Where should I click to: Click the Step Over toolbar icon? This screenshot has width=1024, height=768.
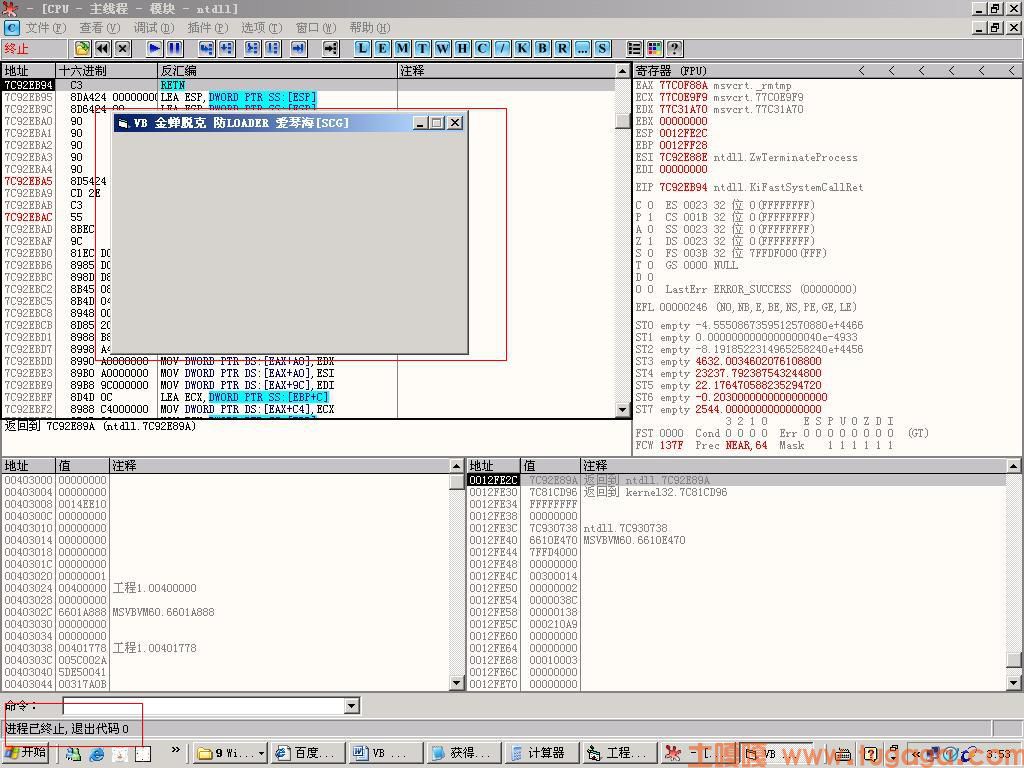[x=227, y=48]
